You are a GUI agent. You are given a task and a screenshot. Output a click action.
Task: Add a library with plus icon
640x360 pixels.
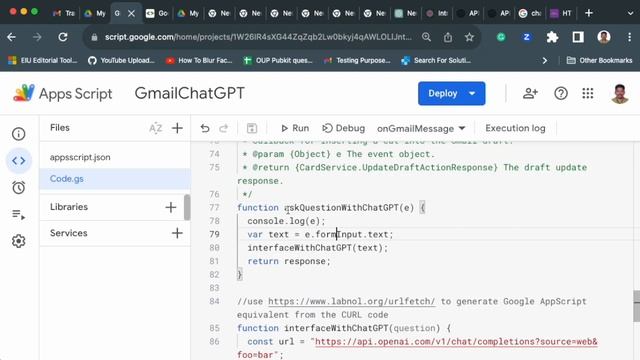171,207
